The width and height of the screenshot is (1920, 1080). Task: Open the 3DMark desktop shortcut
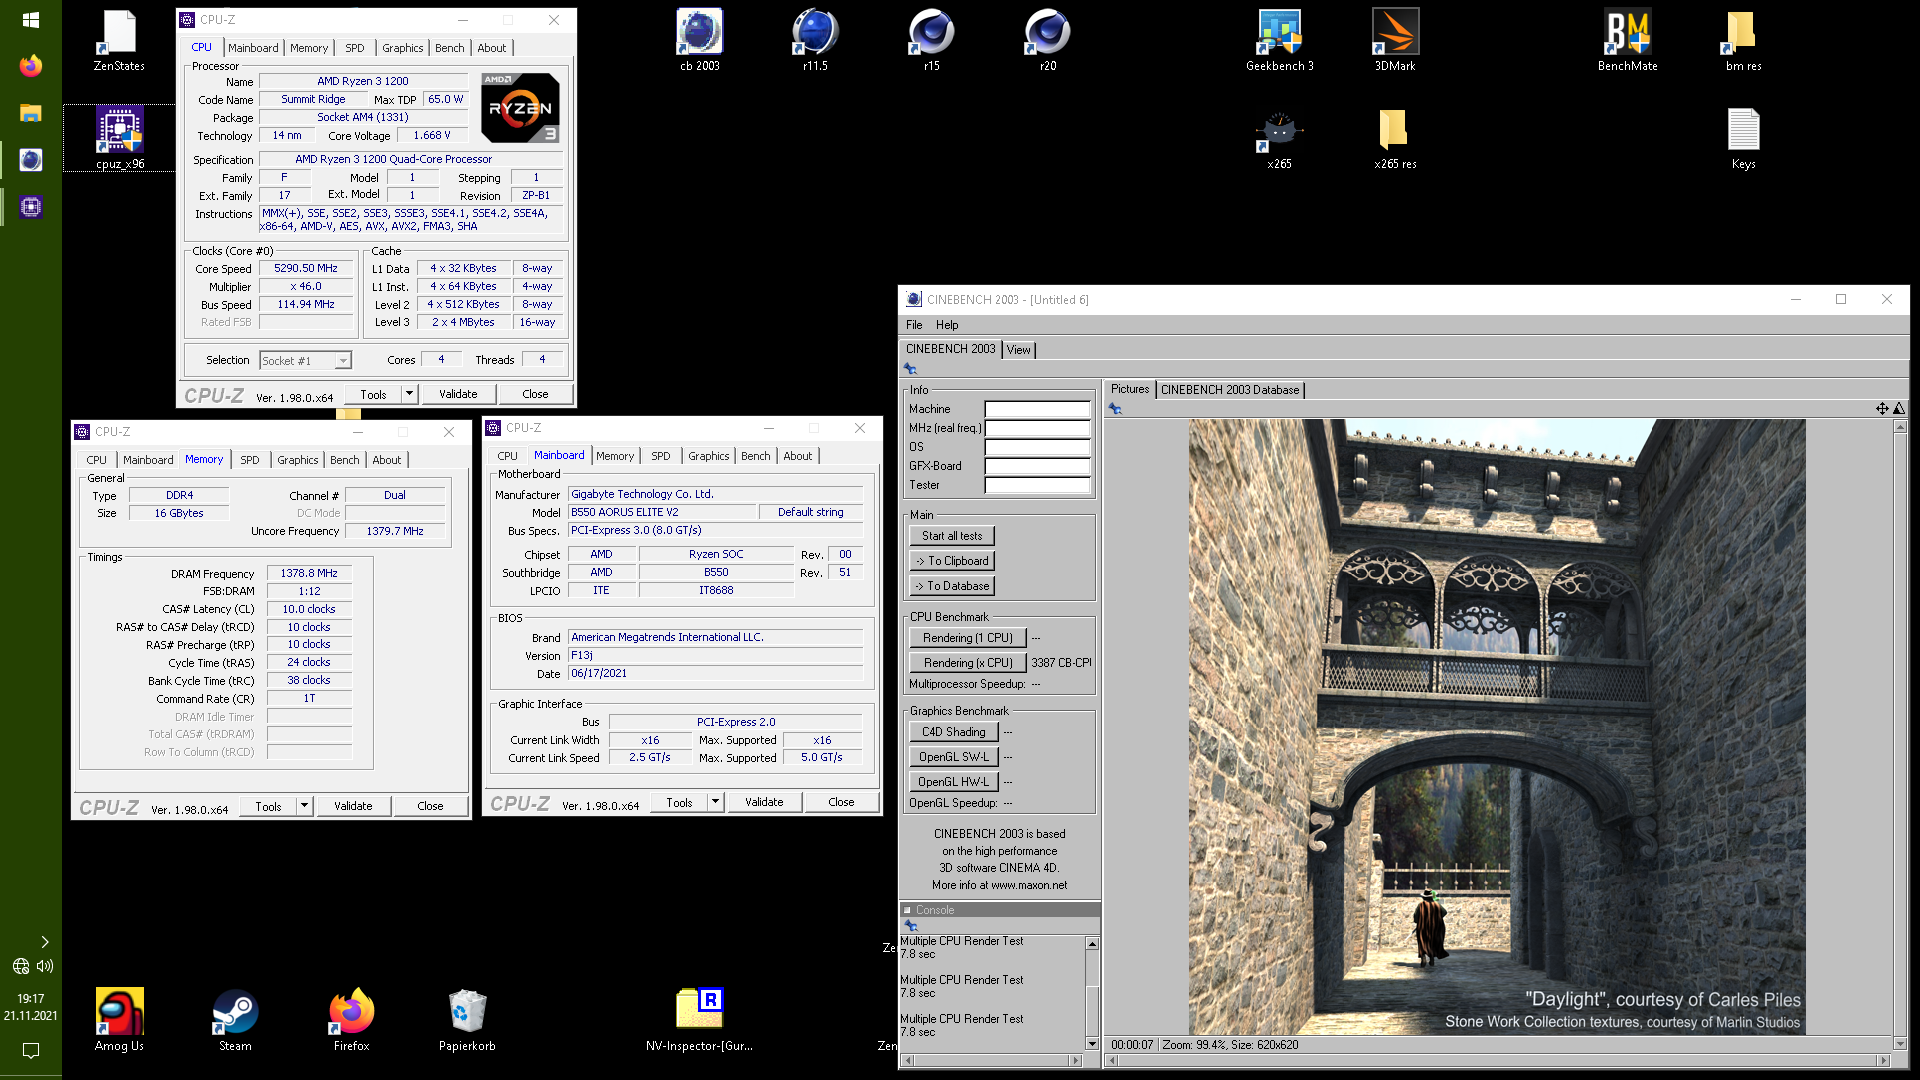point(1395,41)
